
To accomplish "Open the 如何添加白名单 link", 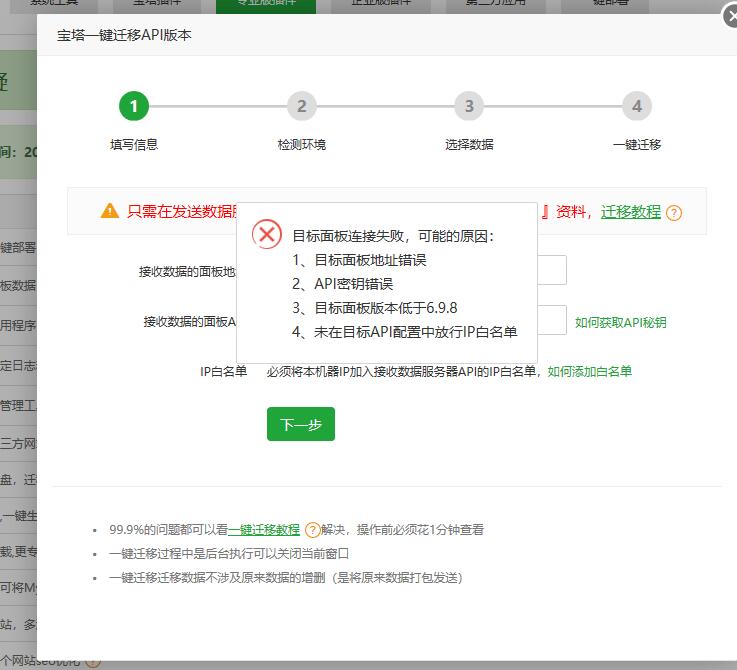I will click(589, 371).
